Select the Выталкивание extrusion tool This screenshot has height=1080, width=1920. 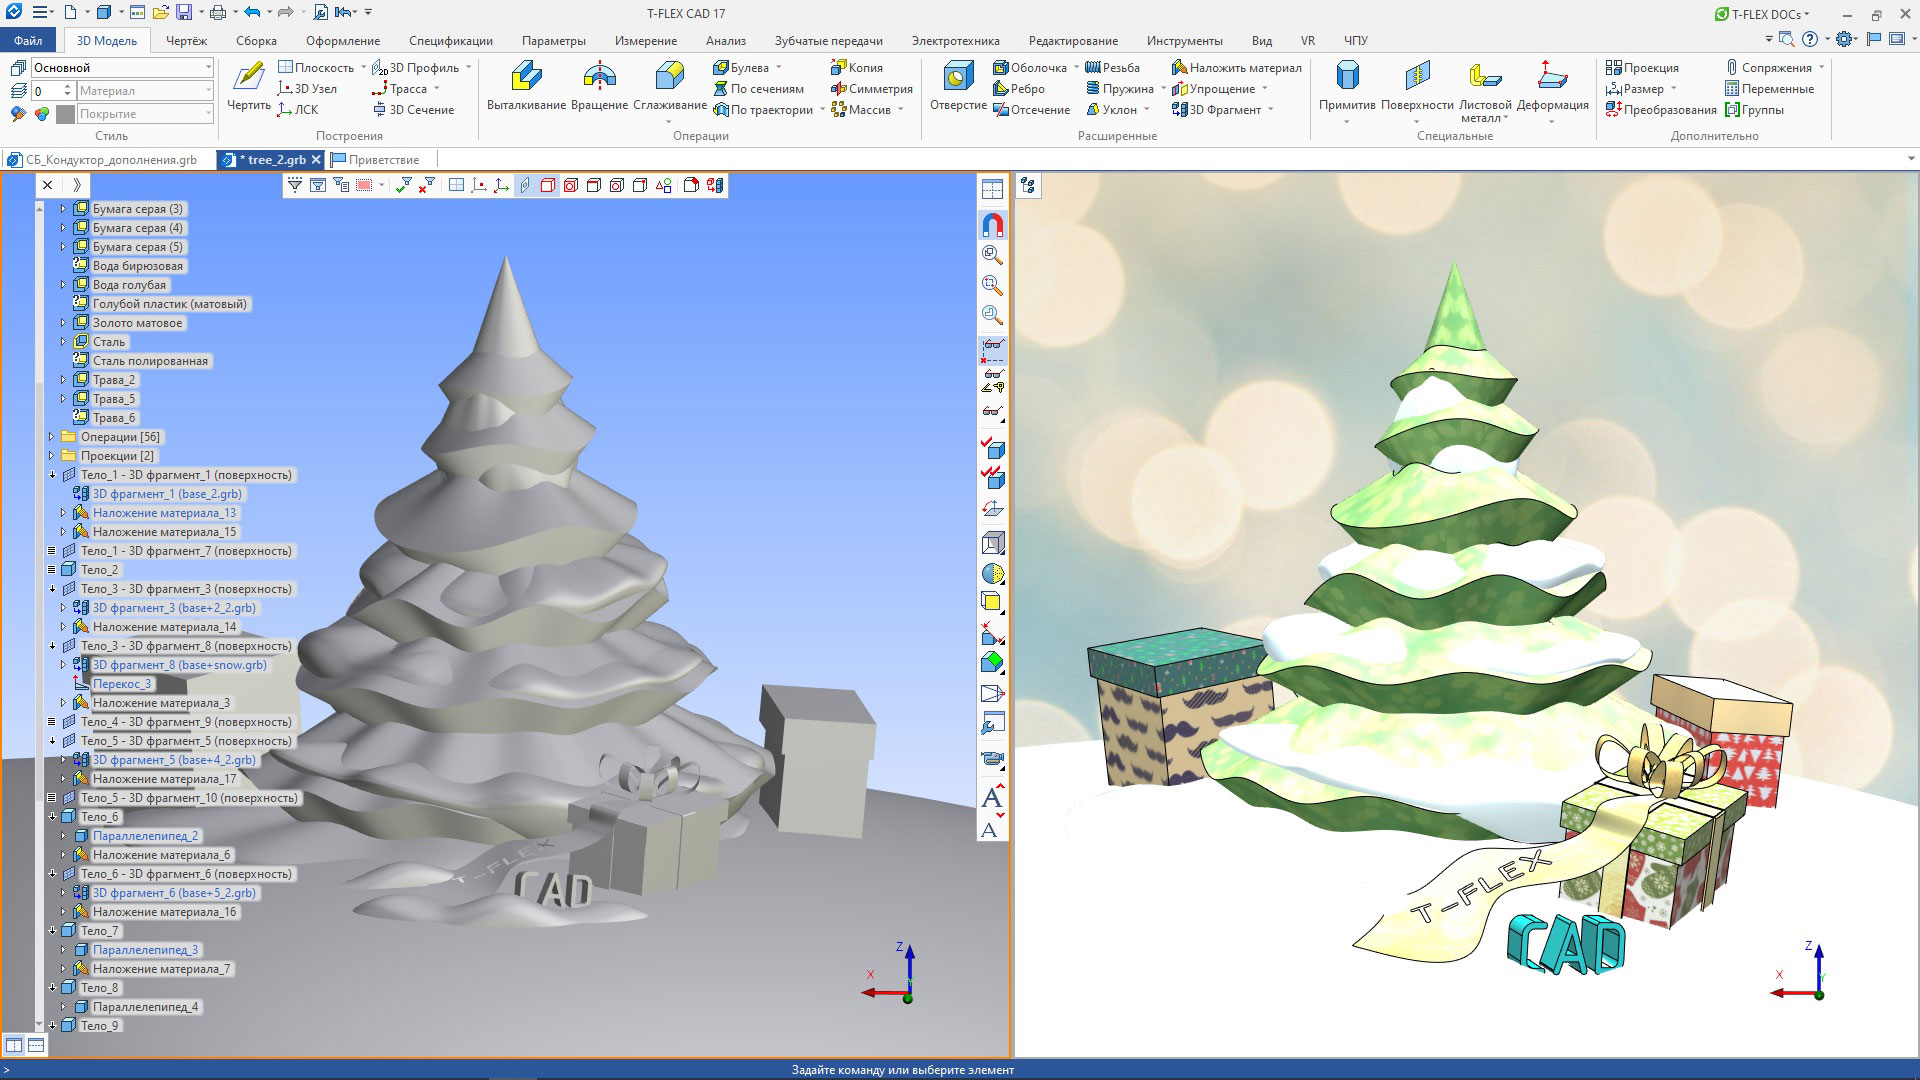click(526, 86)
